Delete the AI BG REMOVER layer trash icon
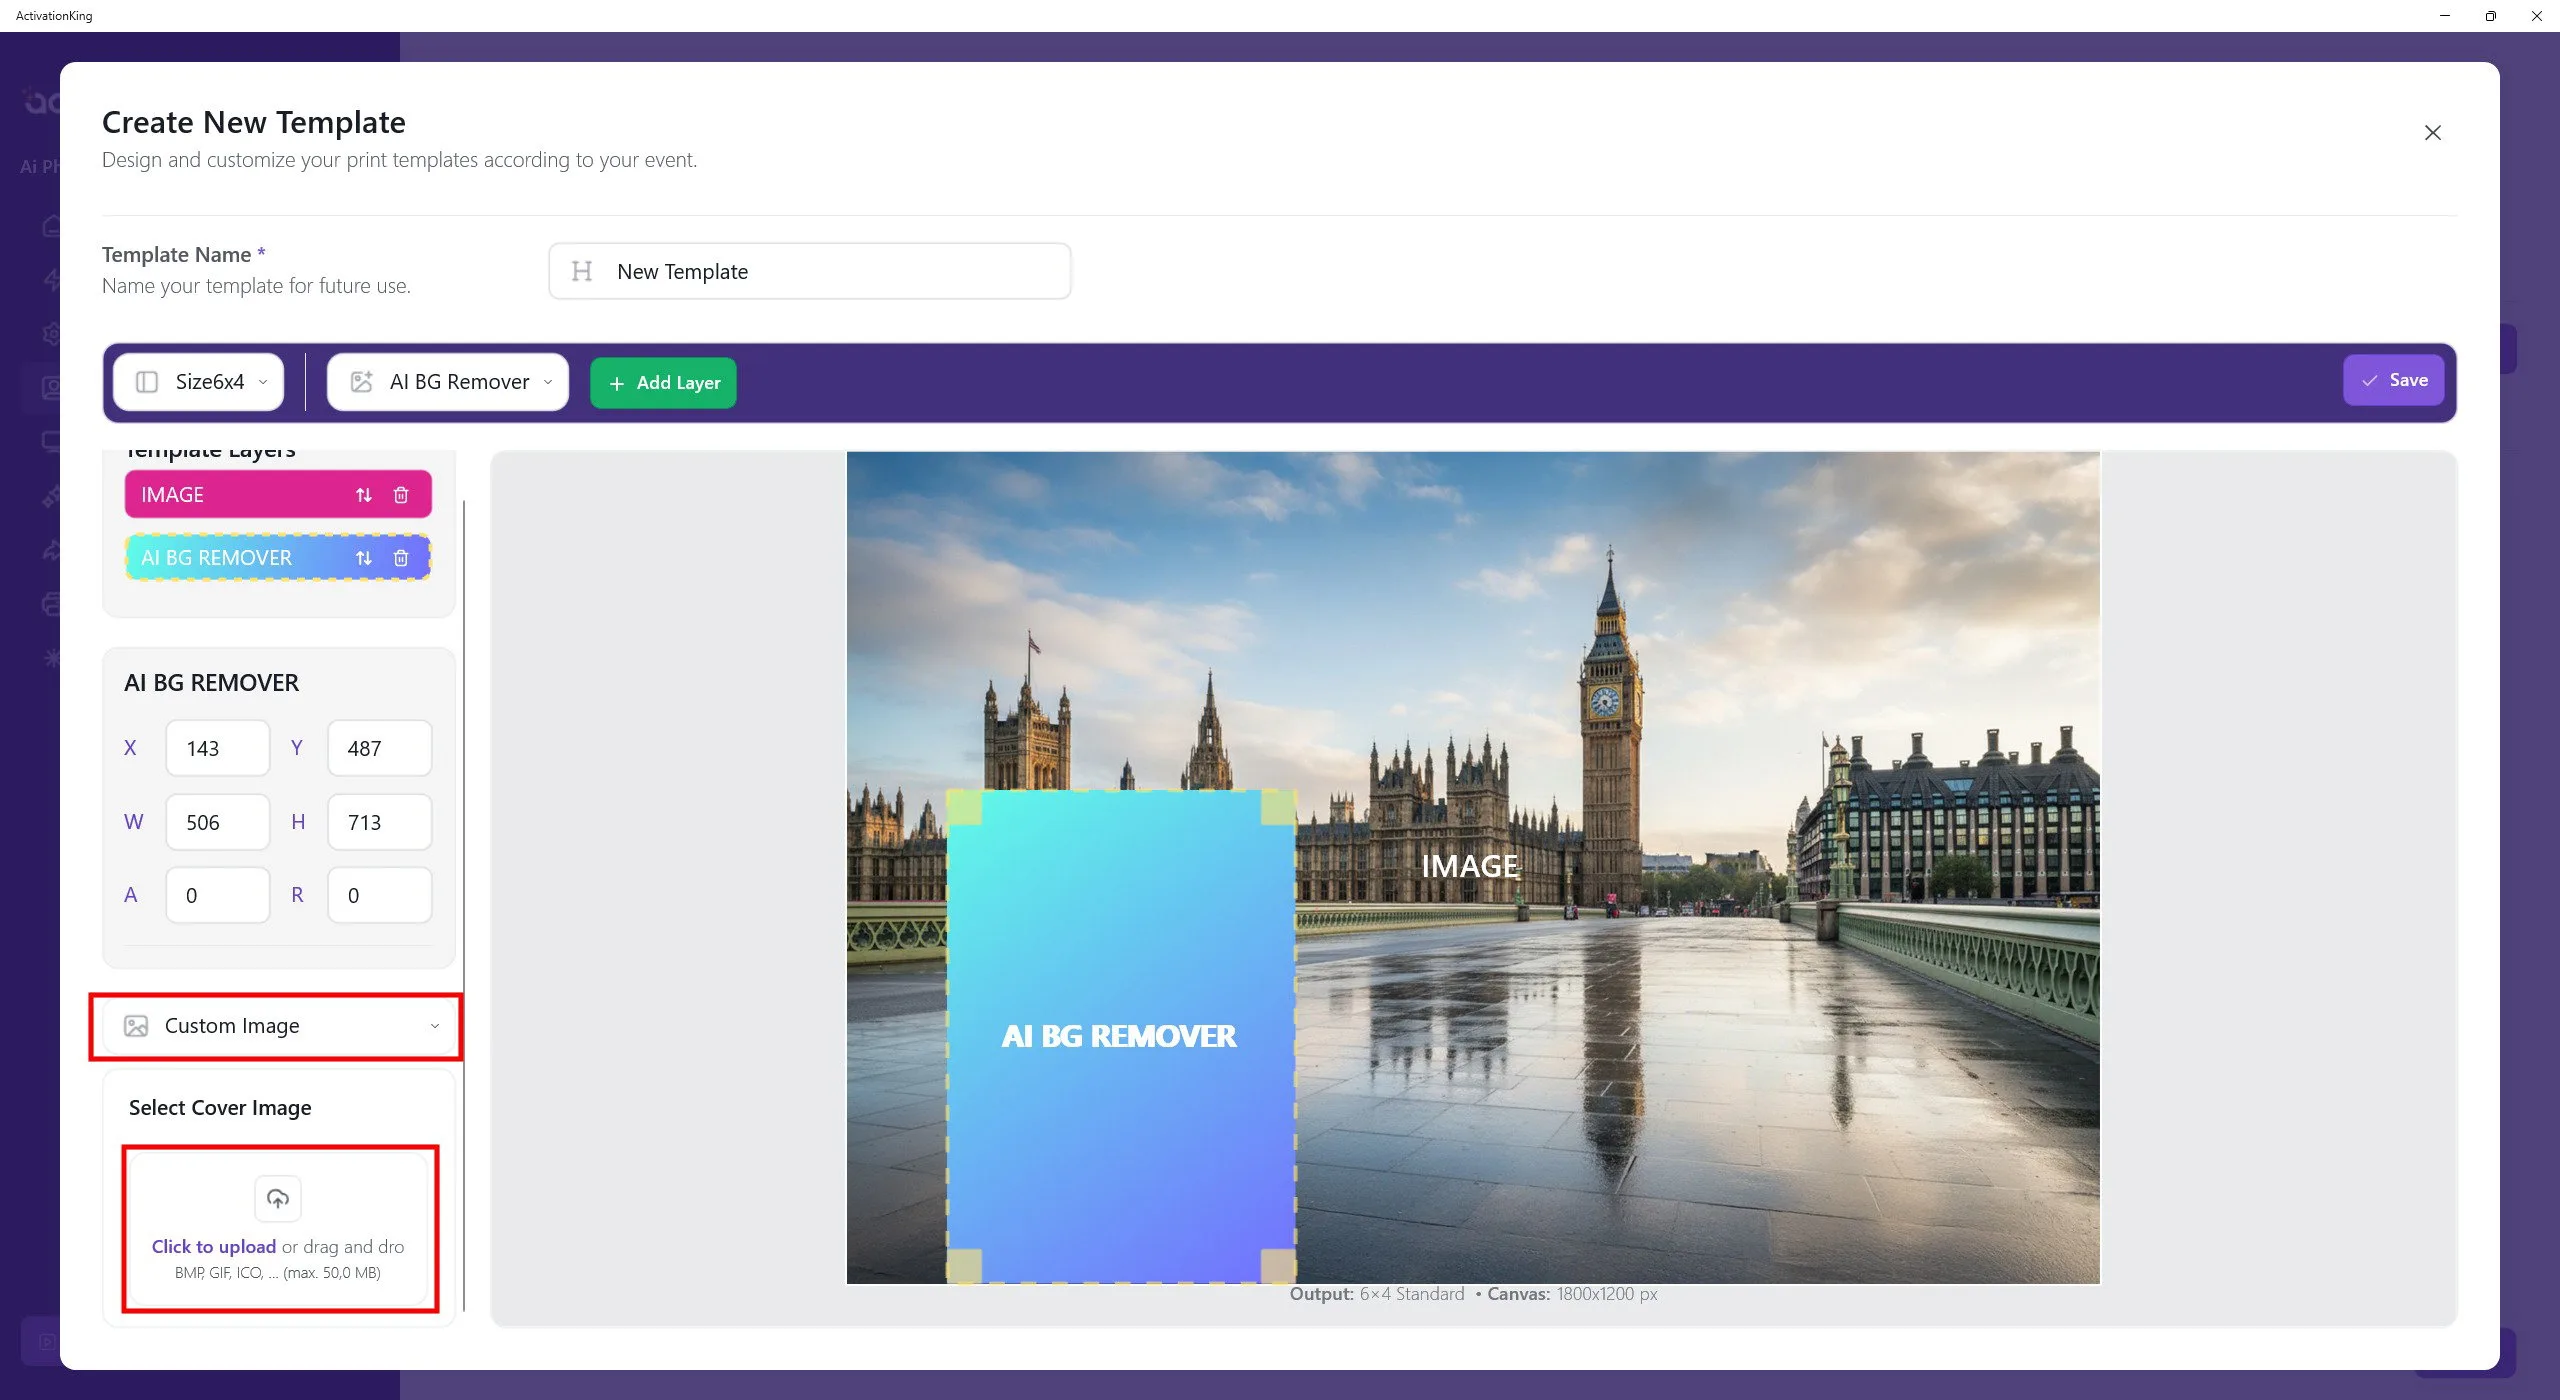The height and width of the screenshot is (1400, 2560). pos(401,558)
